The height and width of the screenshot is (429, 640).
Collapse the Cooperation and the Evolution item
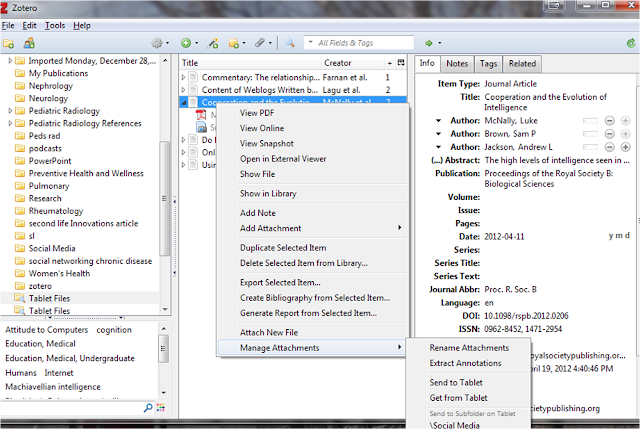point(184,102)
